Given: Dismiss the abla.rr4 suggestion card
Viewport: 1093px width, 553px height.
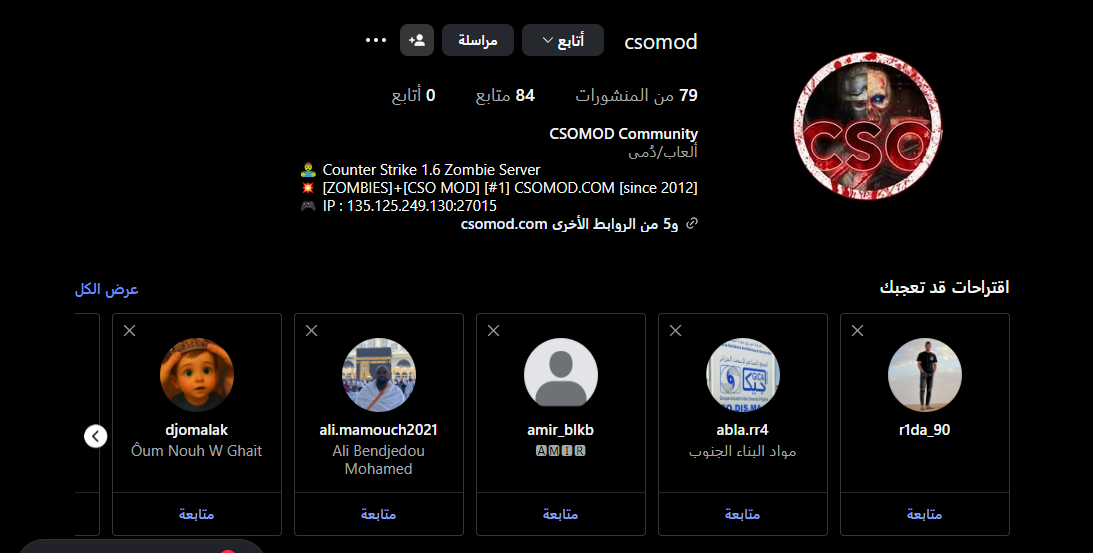Looking at the screenshot, I should 676,330.
